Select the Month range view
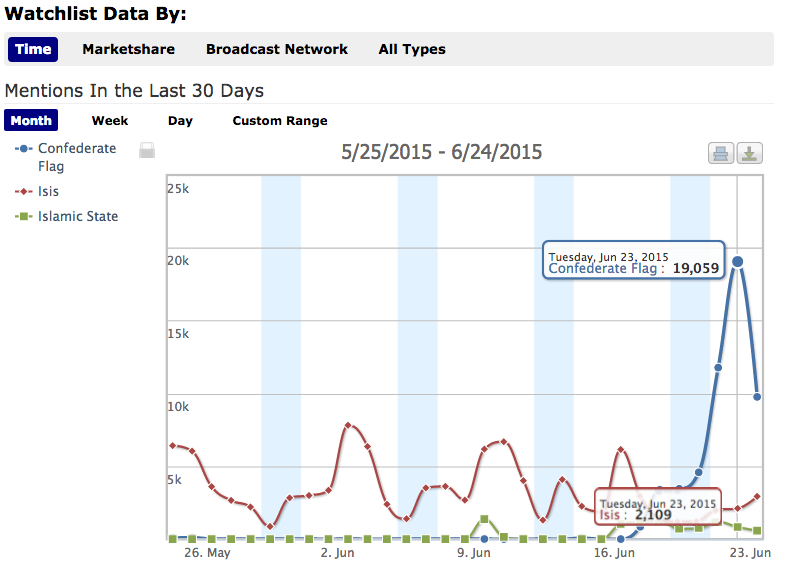Viewport: 790px width, 572px height. click(31, 121)
